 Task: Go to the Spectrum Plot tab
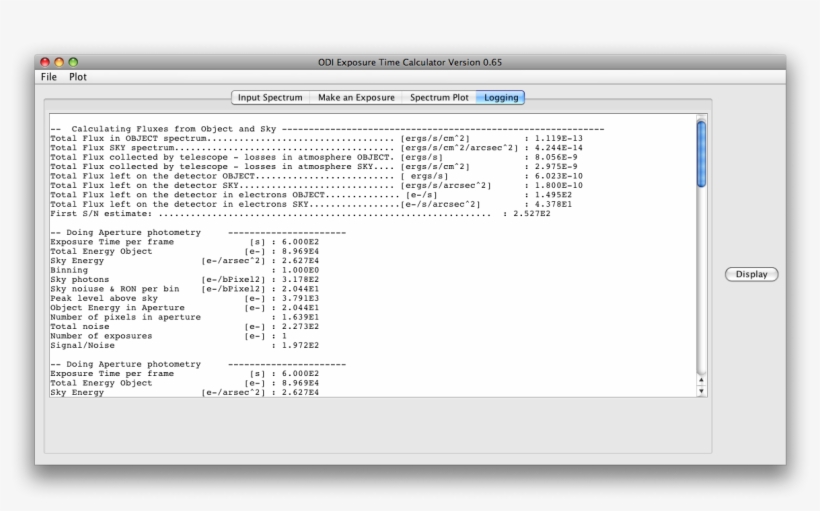pyautogui.click(x=438, y=98)
